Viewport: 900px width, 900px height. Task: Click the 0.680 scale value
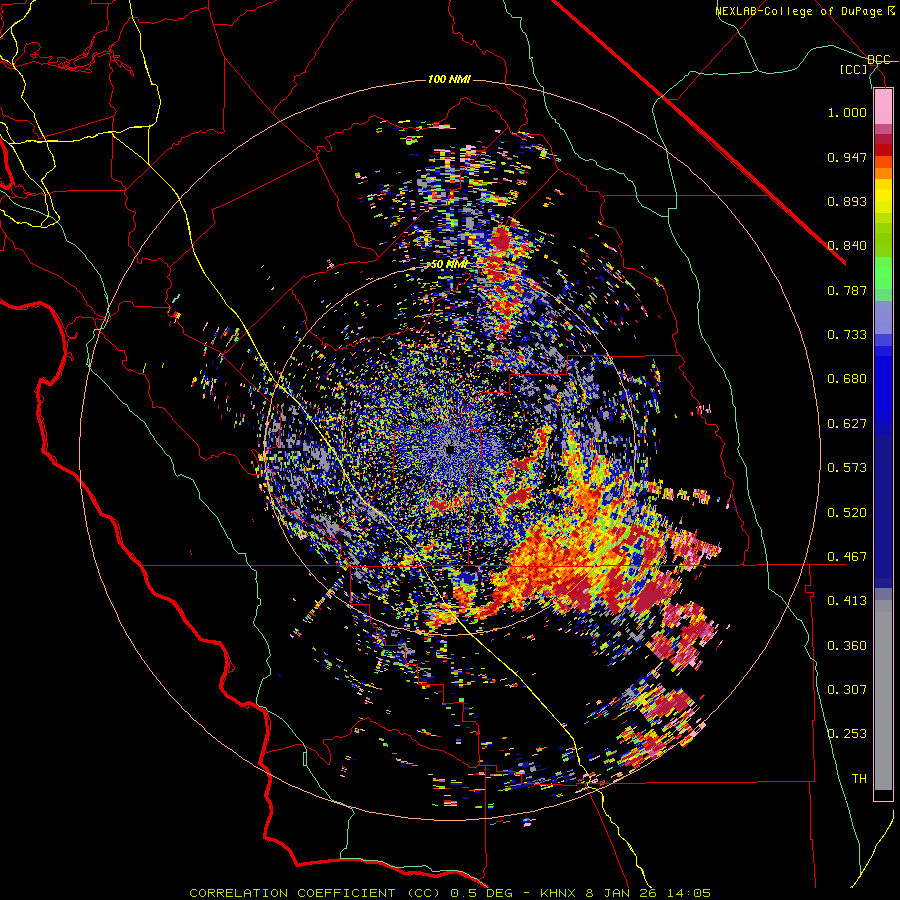(x=847, y=379)
